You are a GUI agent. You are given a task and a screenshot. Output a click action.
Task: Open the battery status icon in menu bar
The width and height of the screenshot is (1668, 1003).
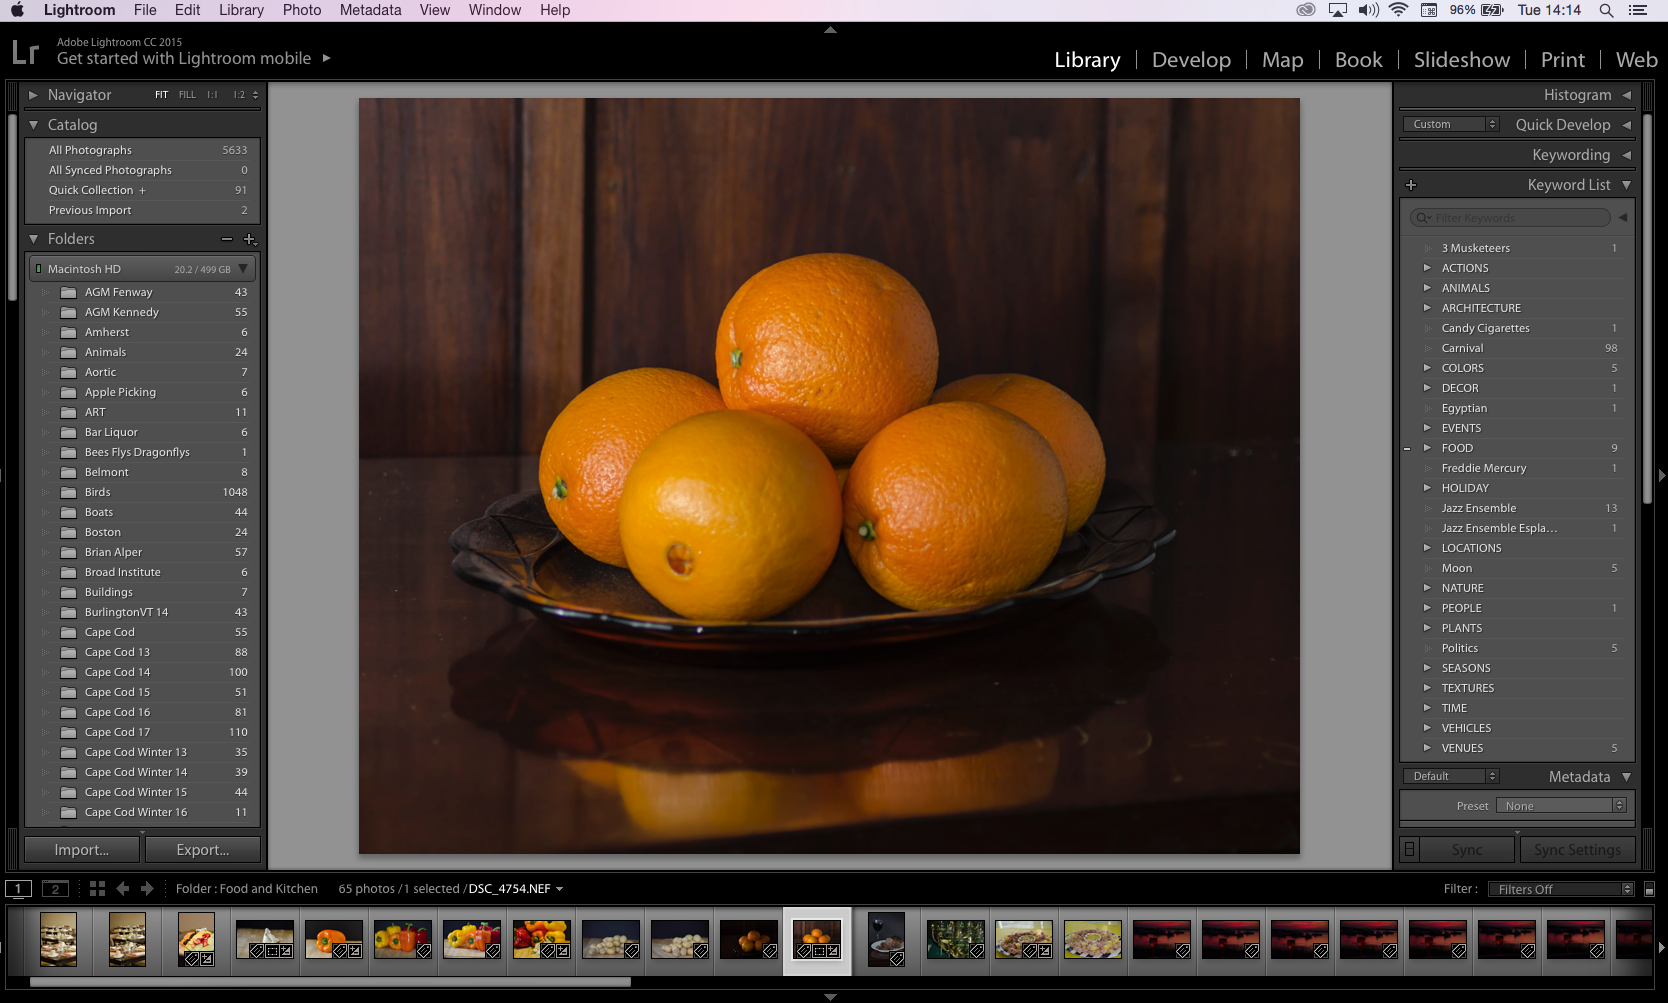(1492, 10)
